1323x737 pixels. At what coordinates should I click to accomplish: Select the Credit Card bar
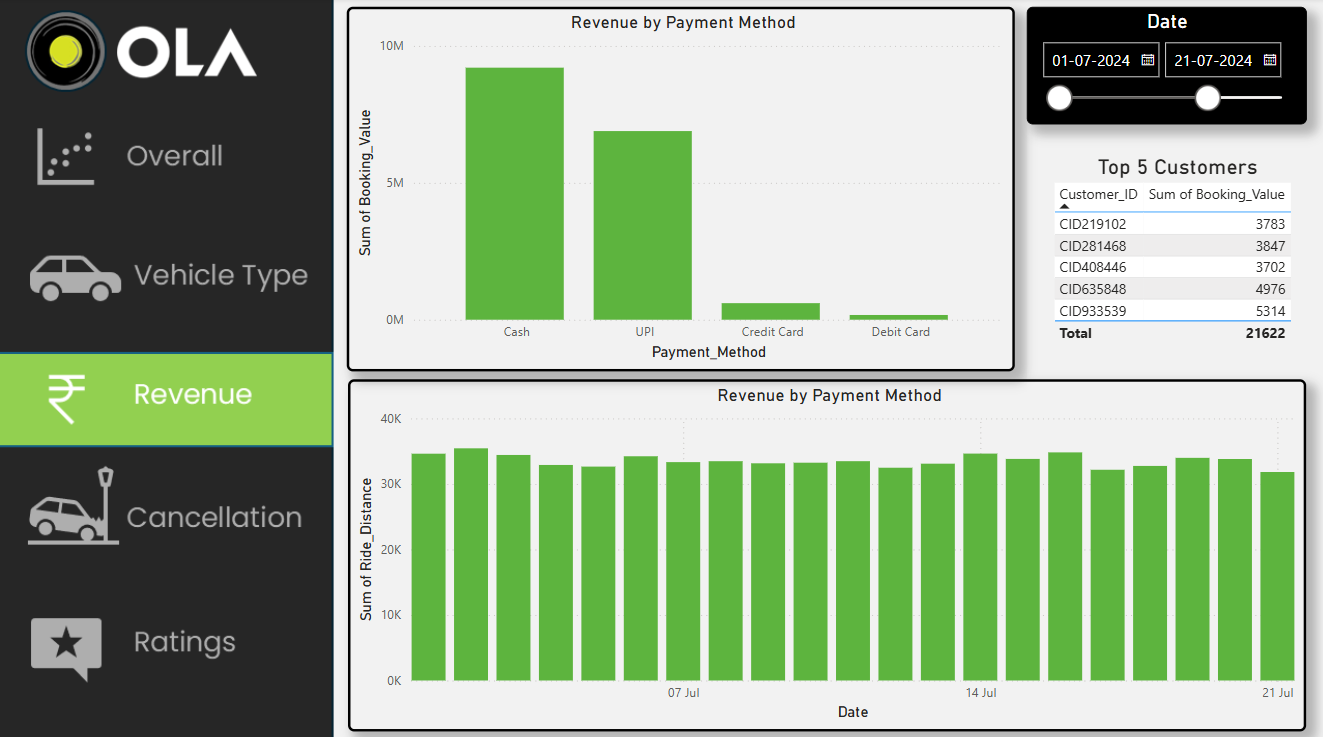pos(771,311)
